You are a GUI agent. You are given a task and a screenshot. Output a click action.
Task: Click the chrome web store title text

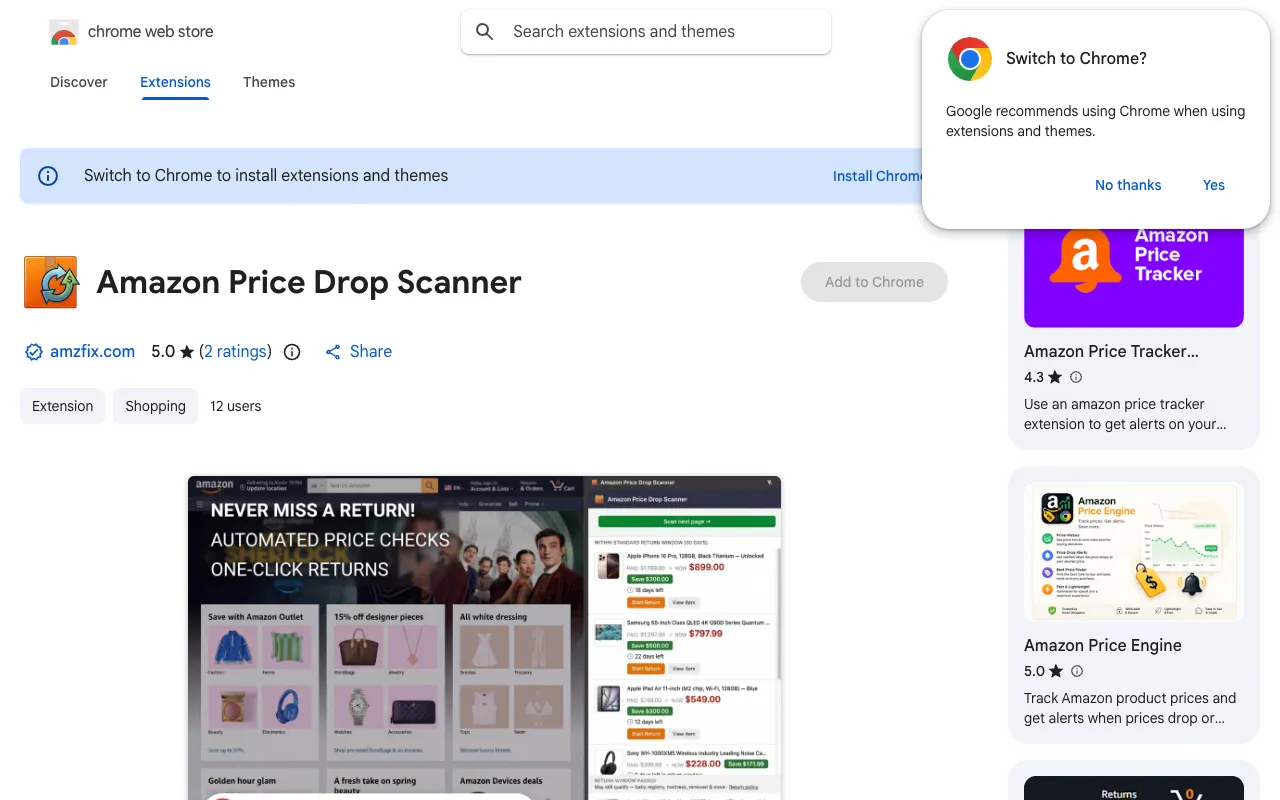[151, 32]
